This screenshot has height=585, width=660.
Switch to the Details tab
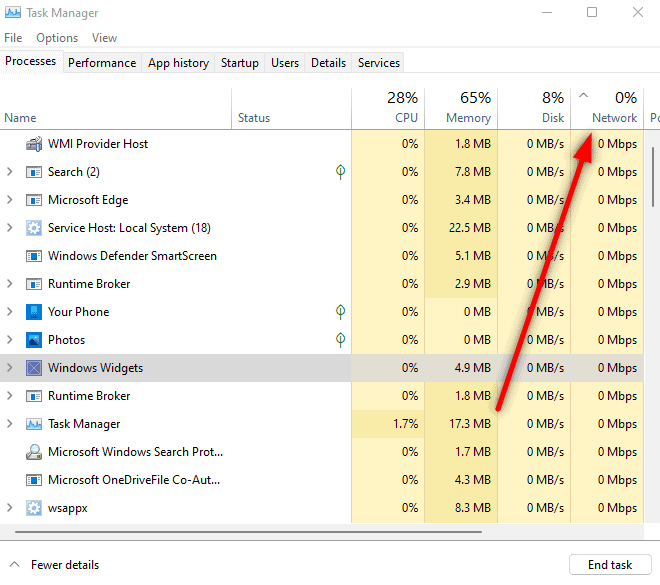328,63
